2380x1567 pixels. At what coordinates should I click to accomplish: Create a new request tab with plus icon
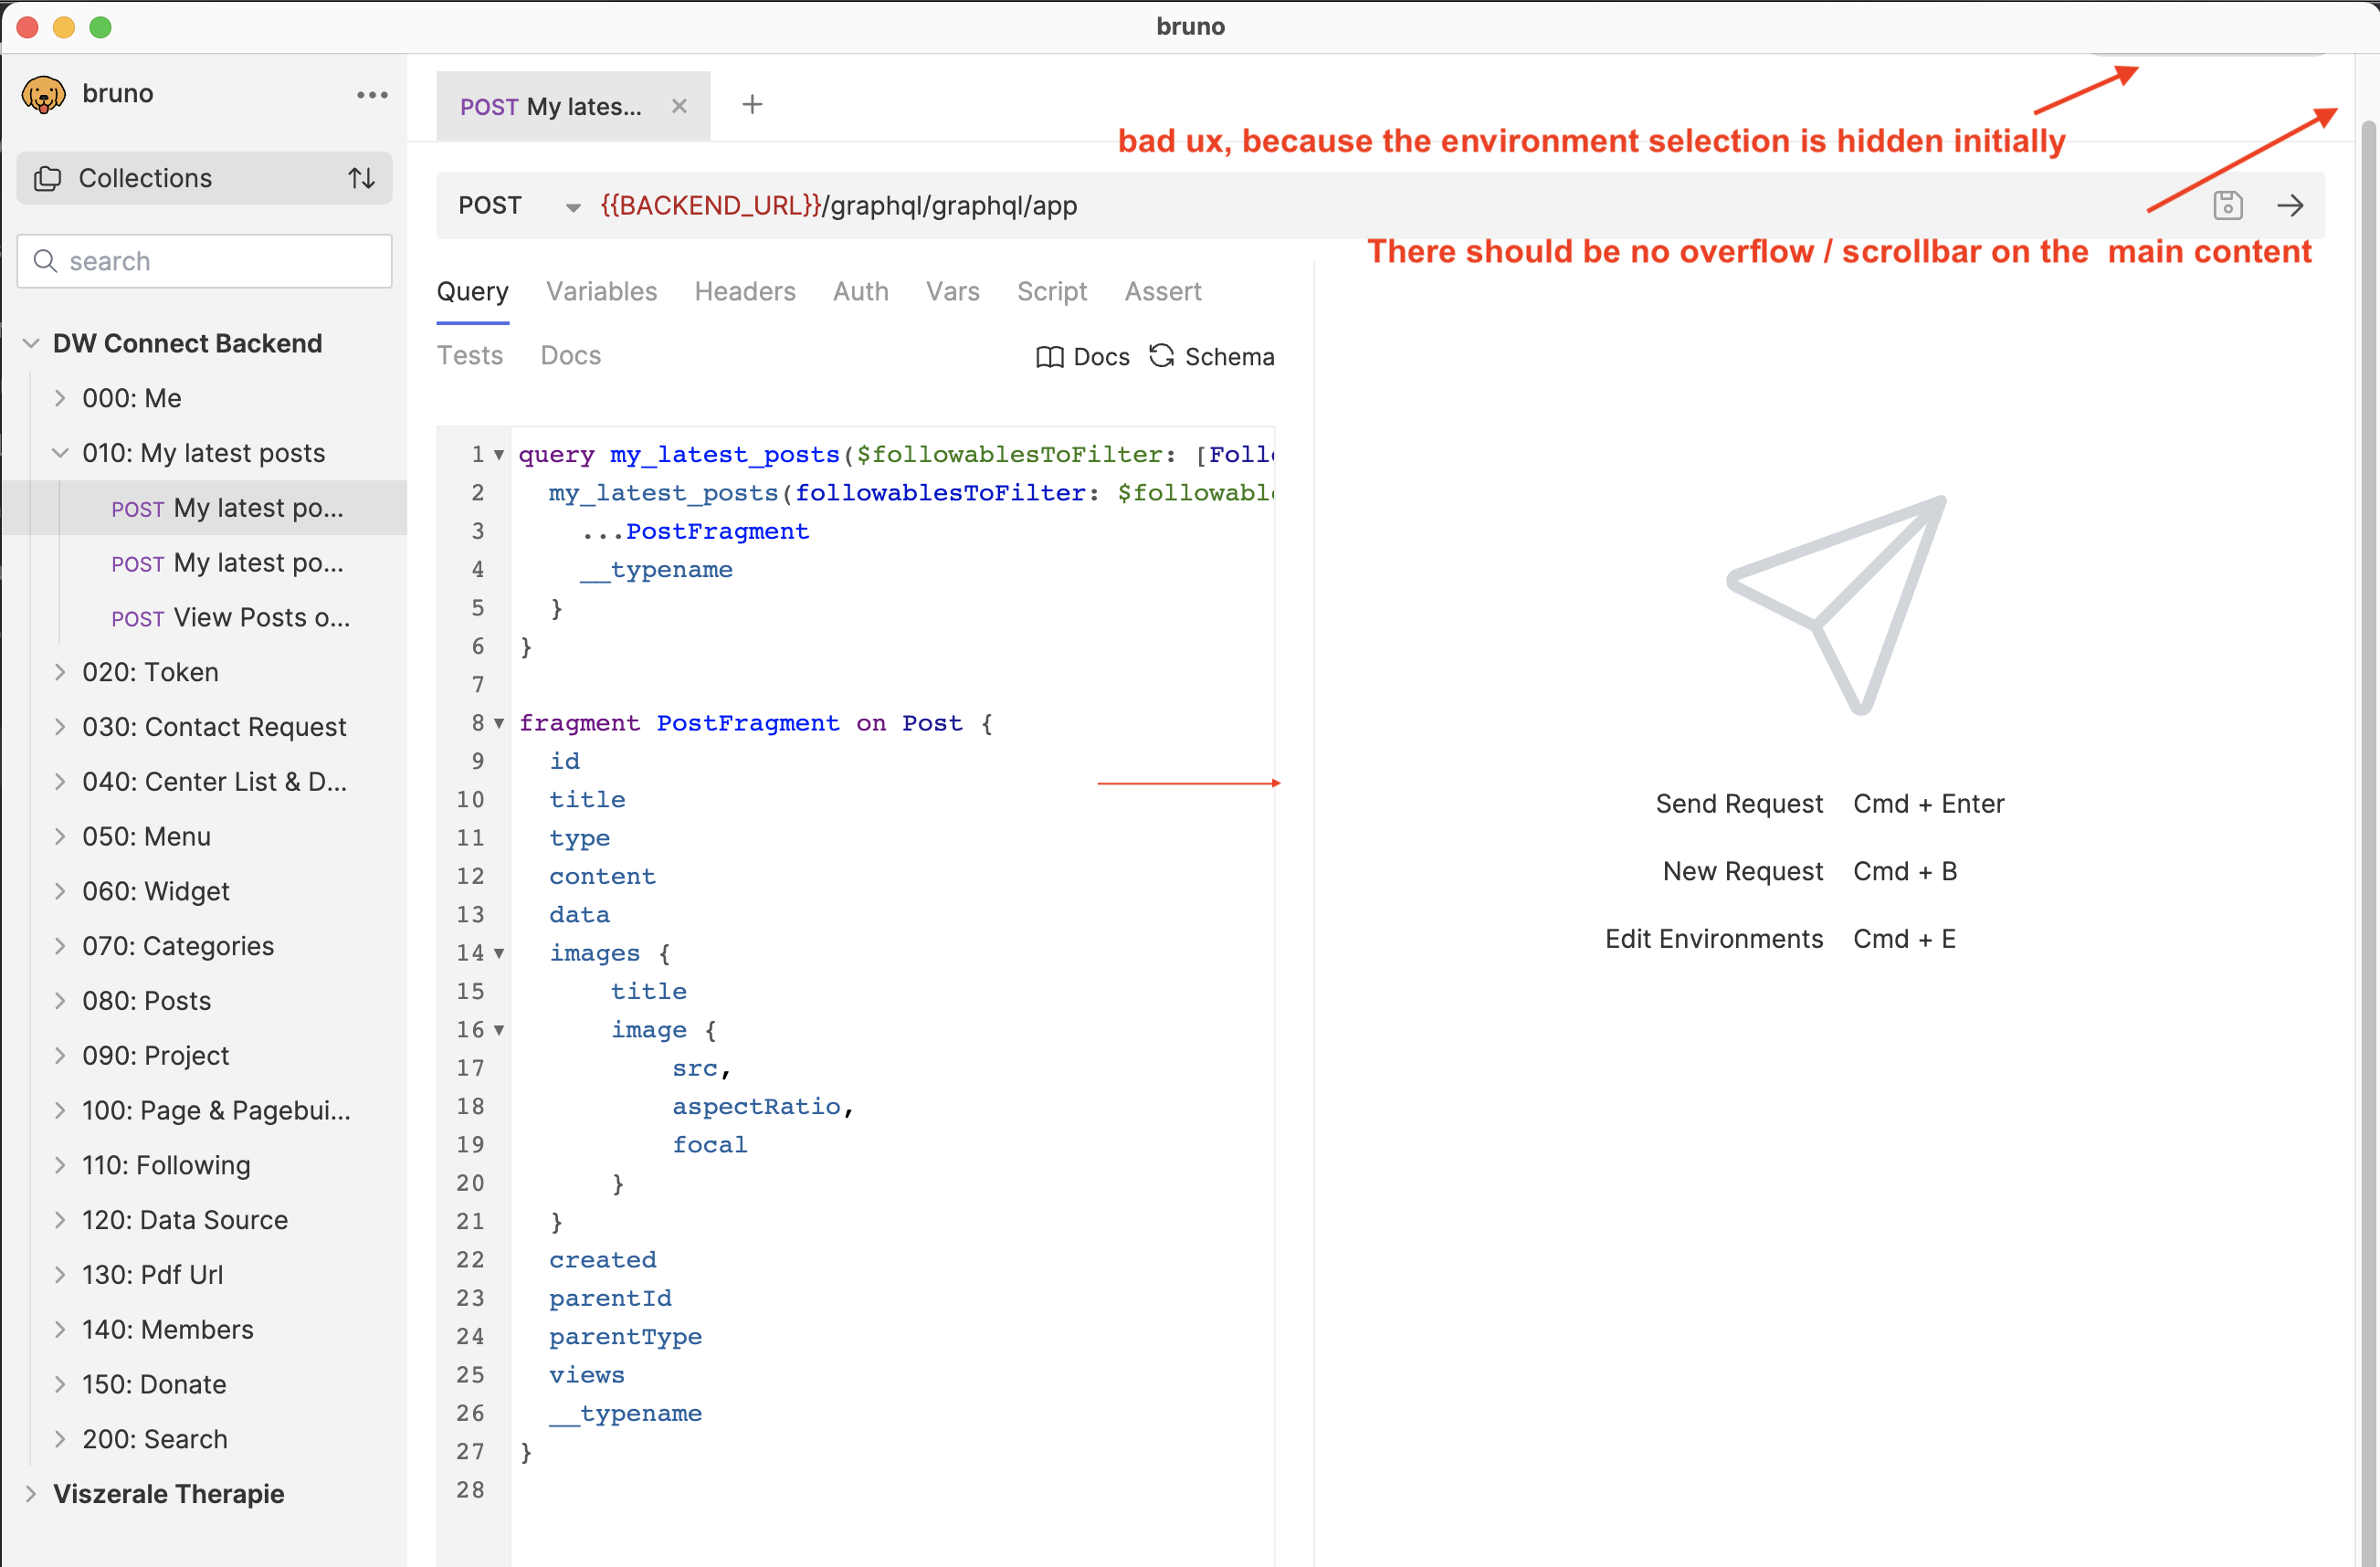[x=752, y=104]
